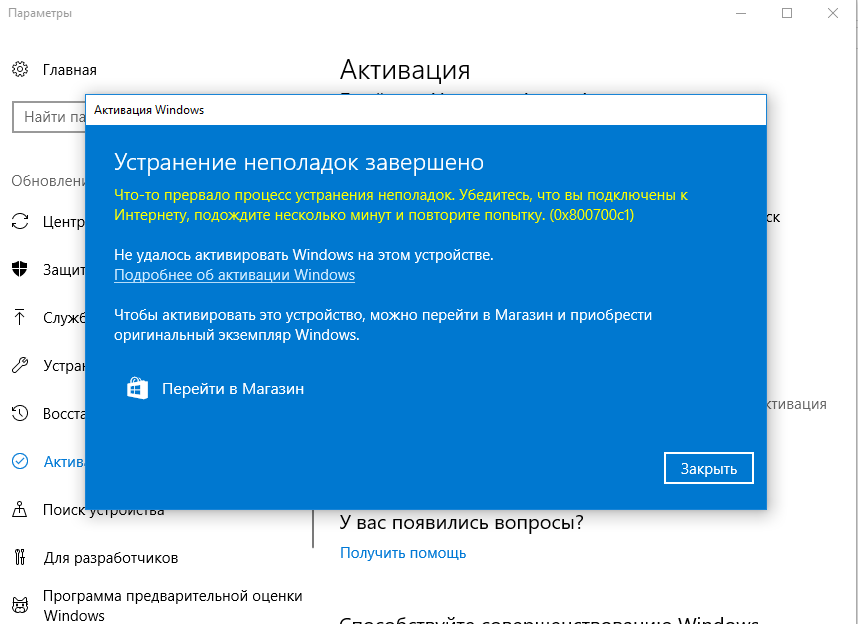Click Перейти в Магазин button

coord(215,389)
